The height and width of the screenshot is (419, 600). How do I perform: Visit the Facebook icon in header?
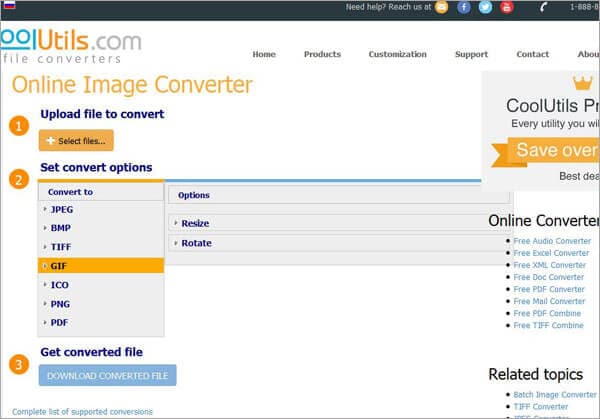[x=463, y=7]
